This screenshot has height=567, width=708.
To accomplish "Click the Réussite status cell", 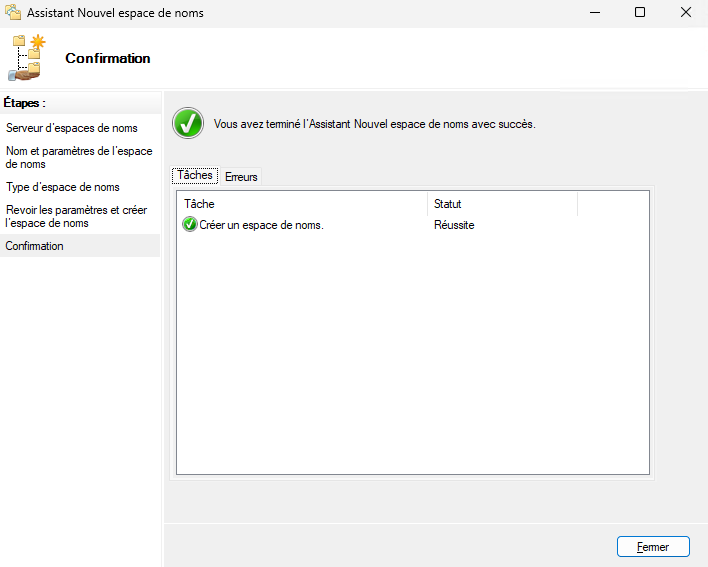I will (x=454, y=225).
